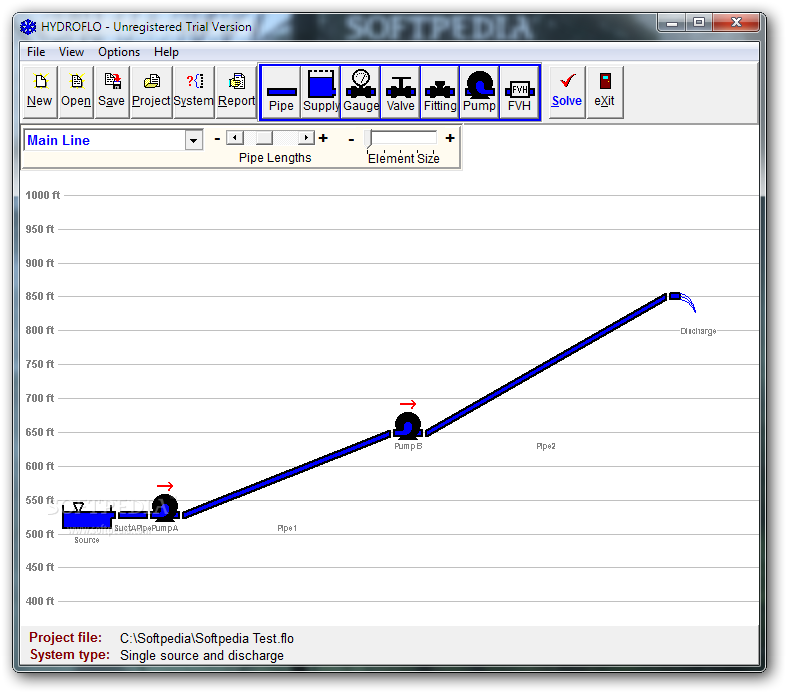Select the FVH element tool
The width and height of the screenshot is (787, 693).
(x=519, y=92)
